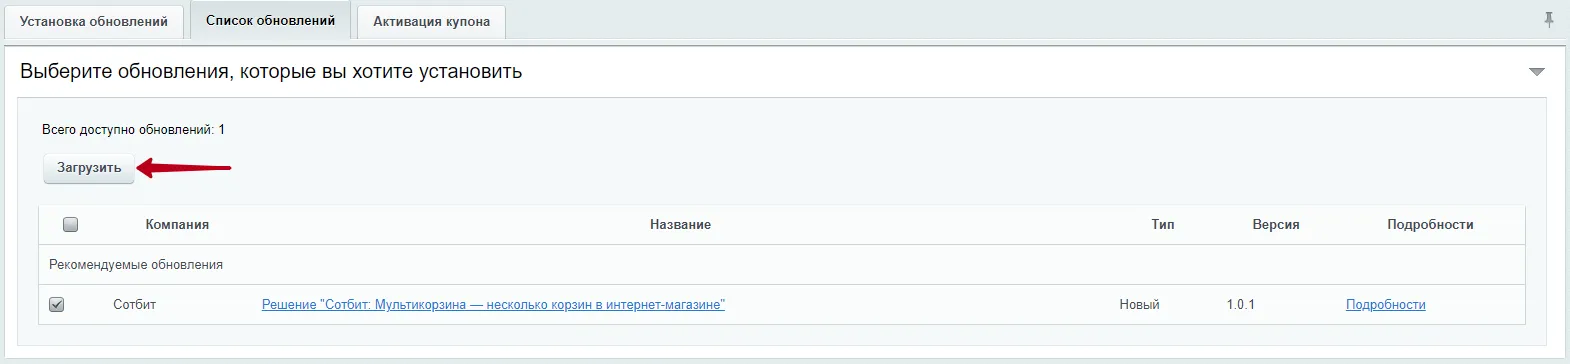Uncheck the Сотбит update row checkbox
This screenshot has width=1570, height=364.
[x=57, y=305]
